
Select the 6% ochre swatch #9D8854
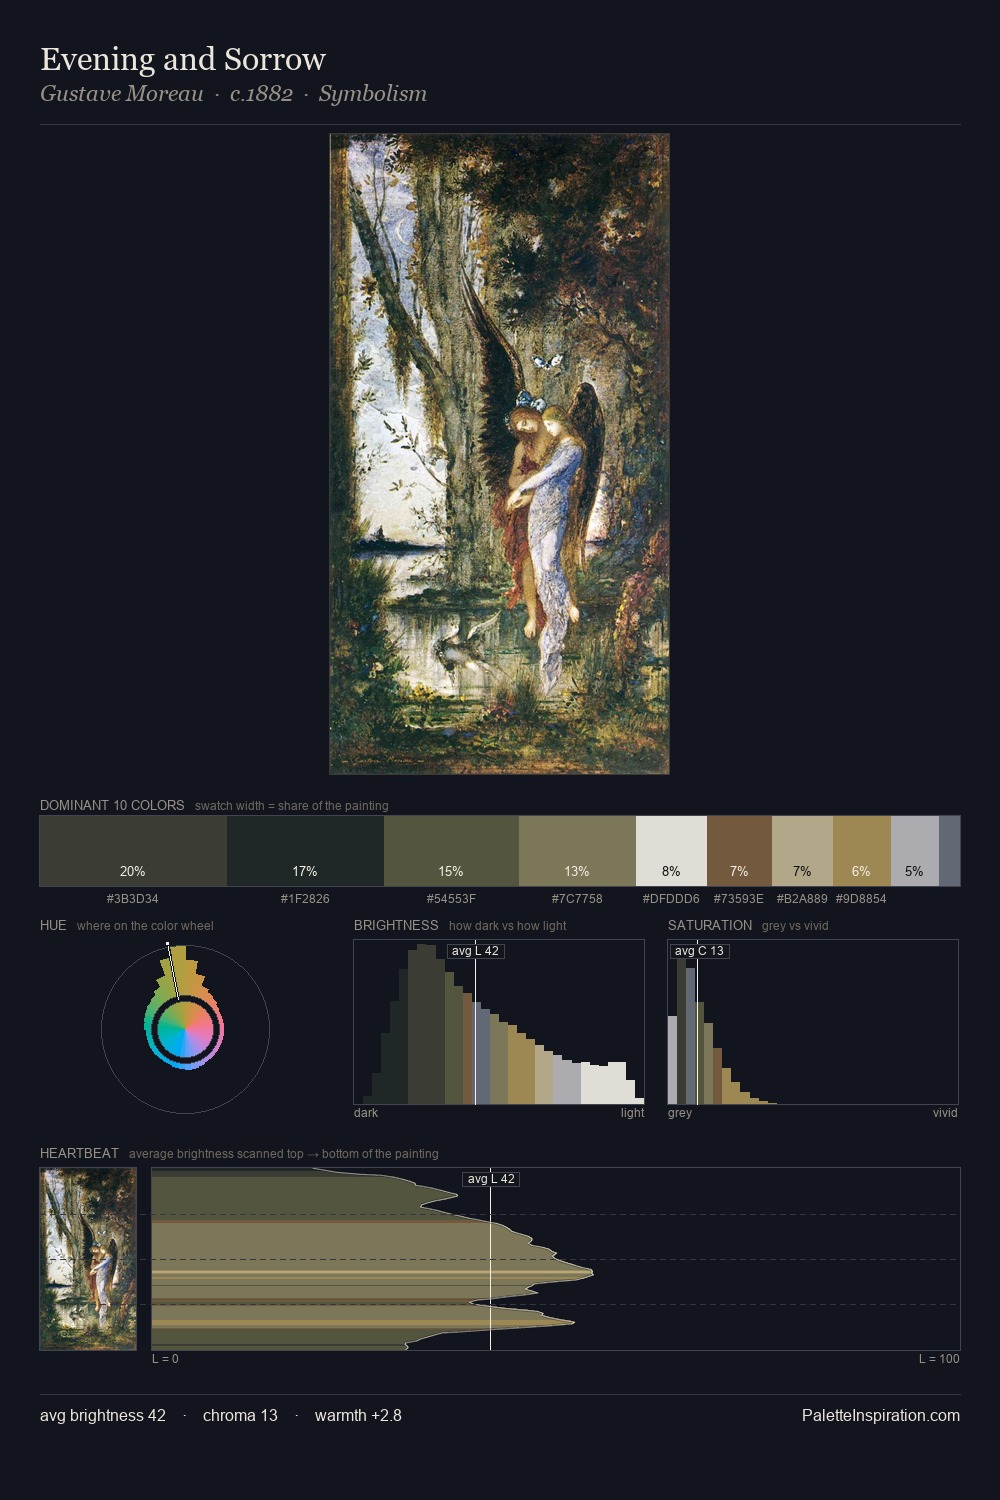point(861,851)
